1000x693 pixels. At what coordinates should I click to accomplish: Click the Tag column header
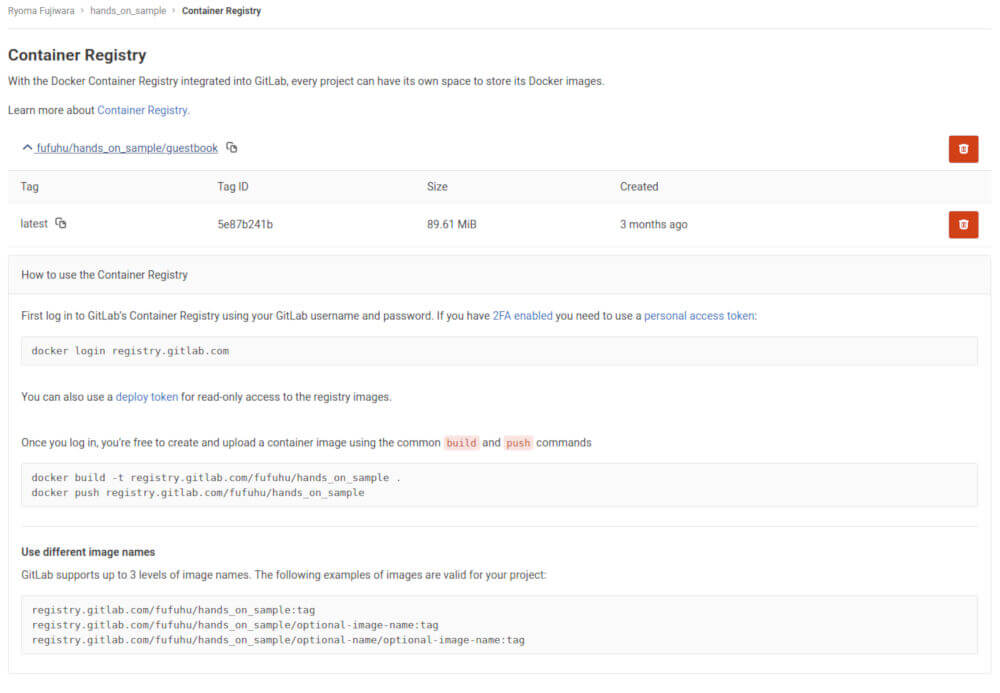(x=29, y=186)
